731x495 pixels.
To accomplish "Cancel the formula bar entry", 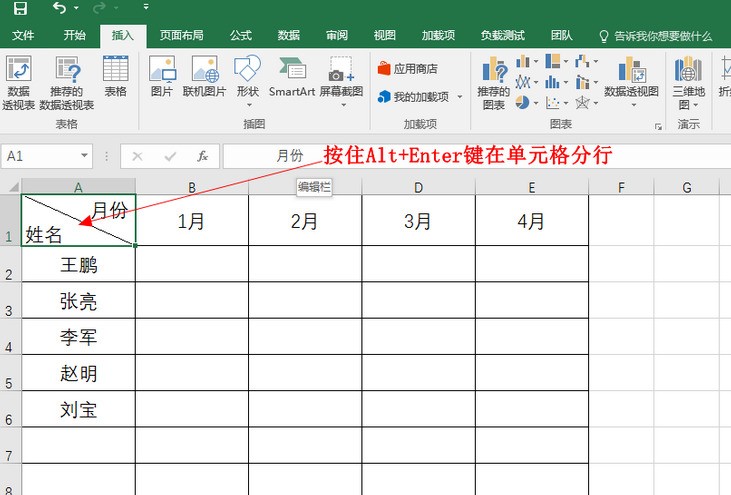I will (x=137, y=156).
